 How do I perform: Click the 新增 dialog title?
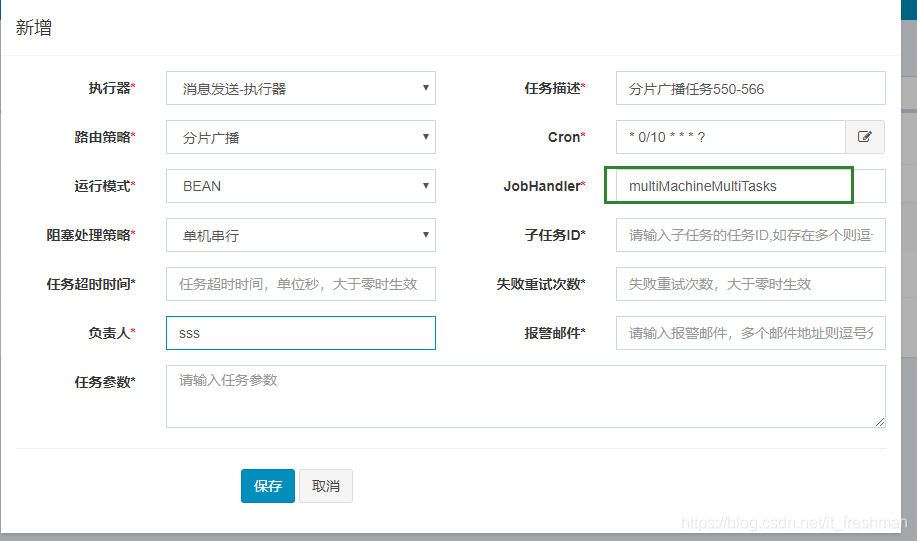coord(34,27)
